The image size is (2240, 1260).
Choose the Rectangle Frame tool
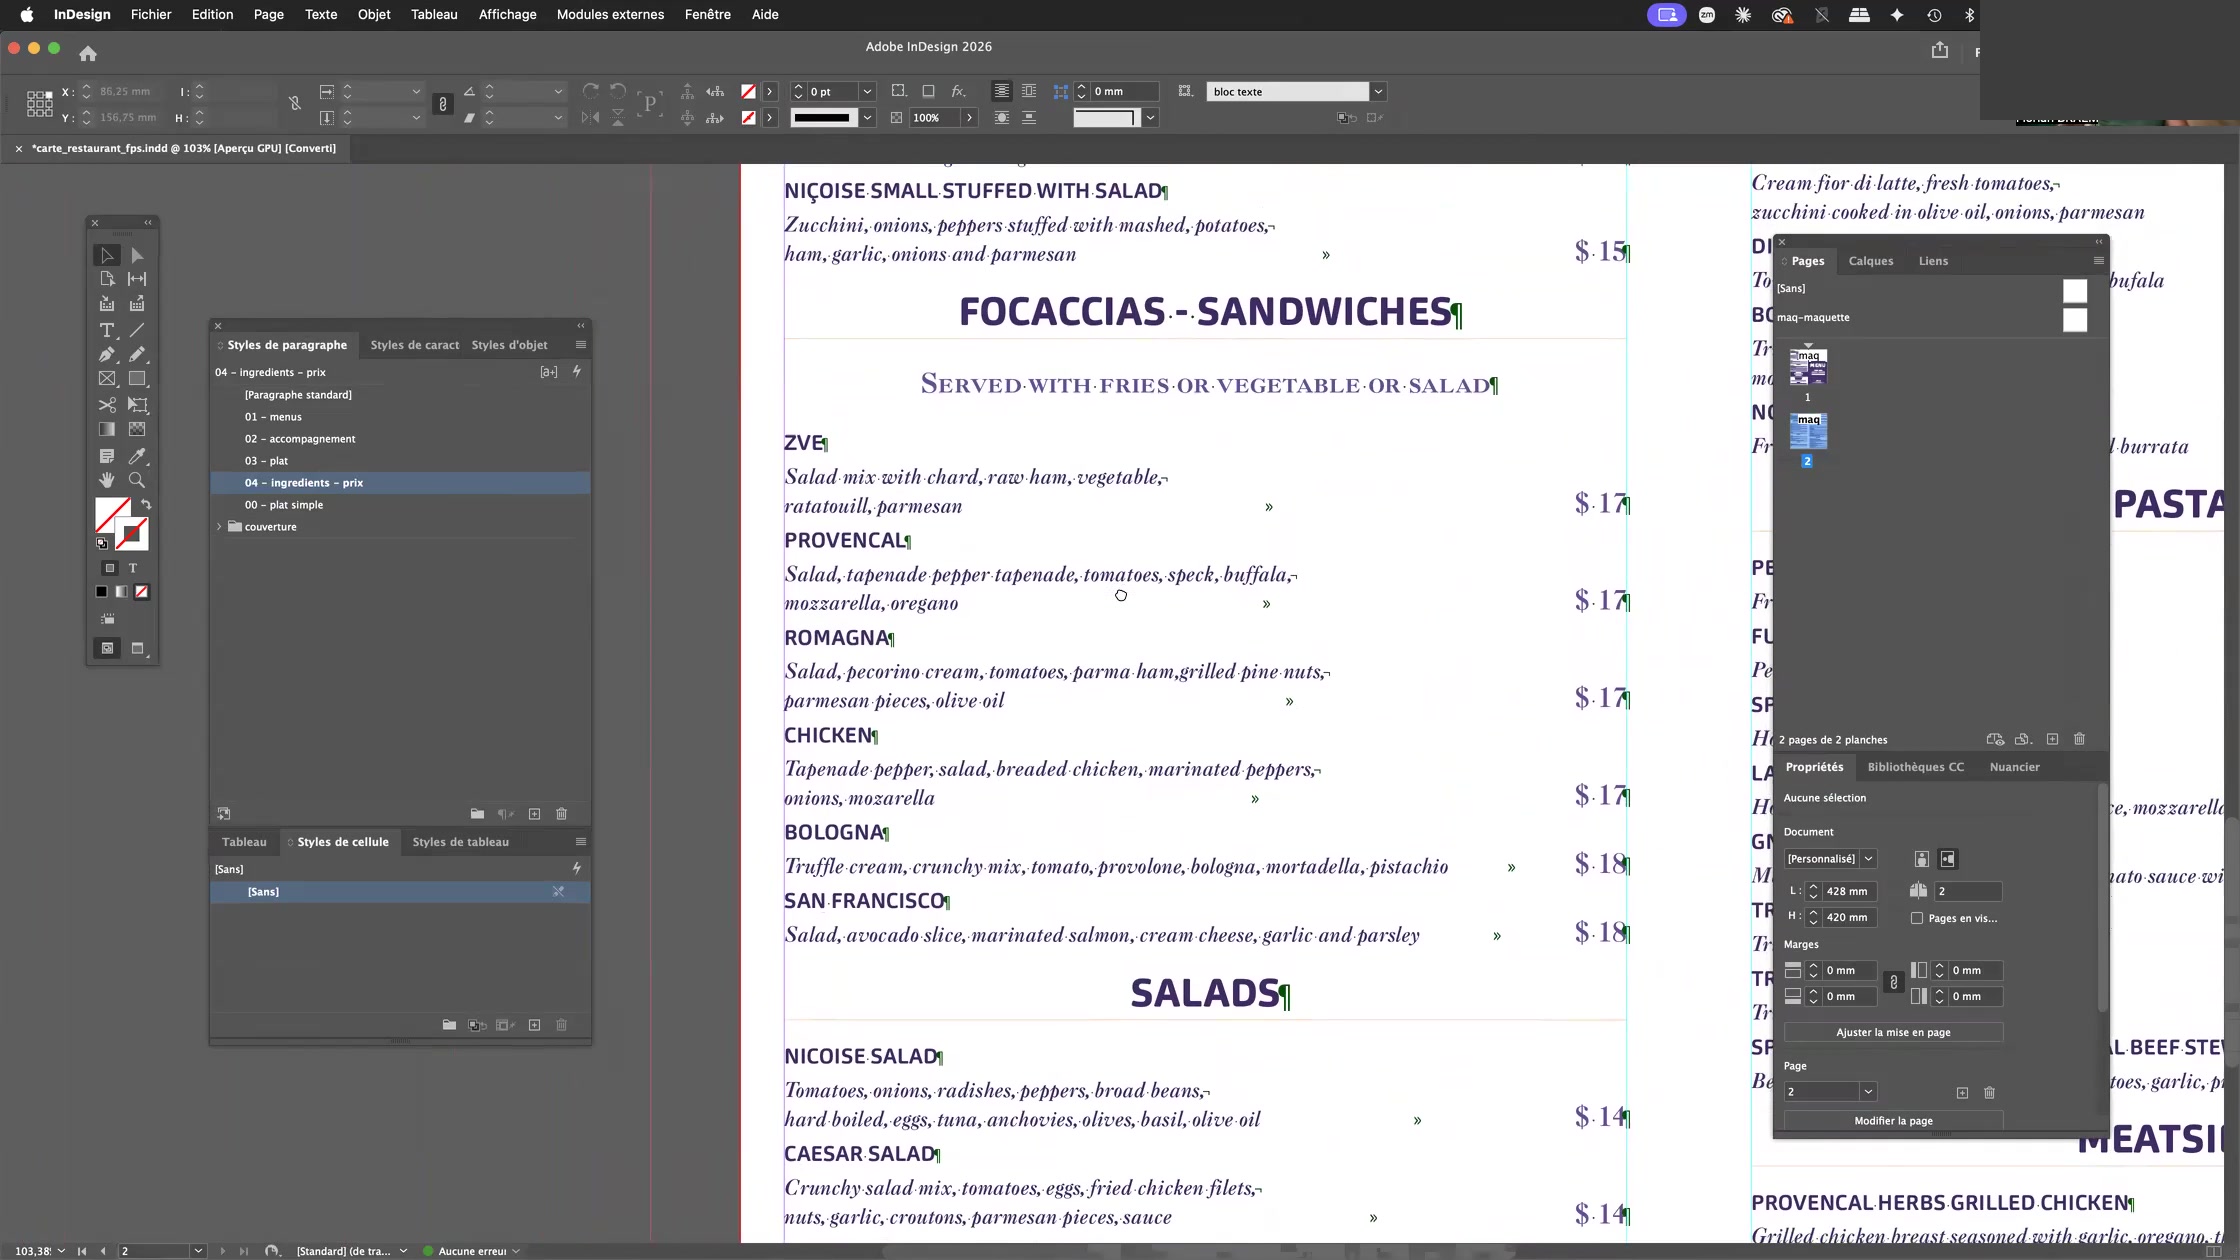107,379
